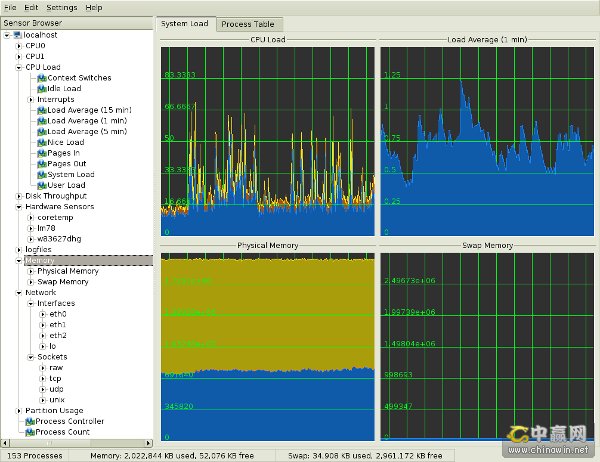Expand the tcp sockets node
Screen dimensions: 600x462
click(43, 378)
